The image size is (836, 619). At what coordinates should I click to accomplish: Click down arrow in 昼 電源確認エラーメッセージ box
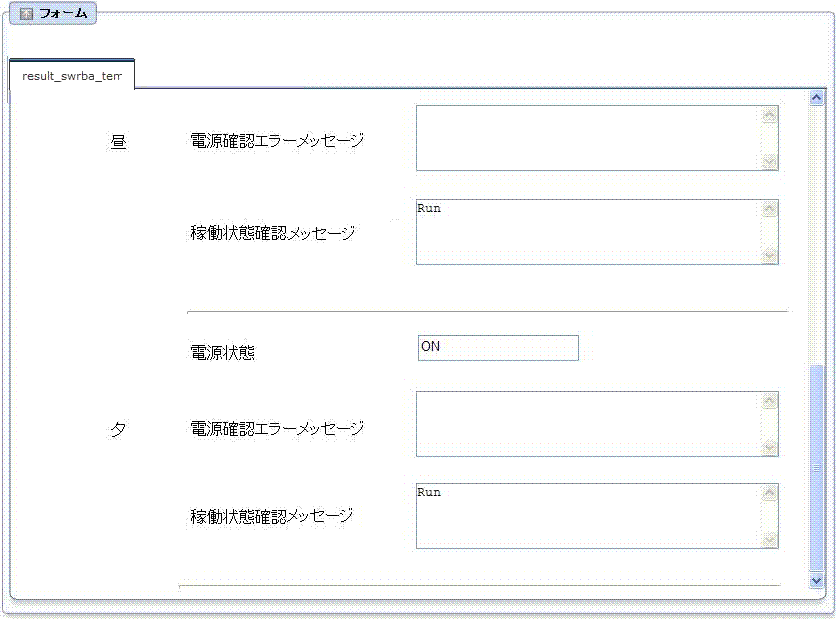click(769, 162)
